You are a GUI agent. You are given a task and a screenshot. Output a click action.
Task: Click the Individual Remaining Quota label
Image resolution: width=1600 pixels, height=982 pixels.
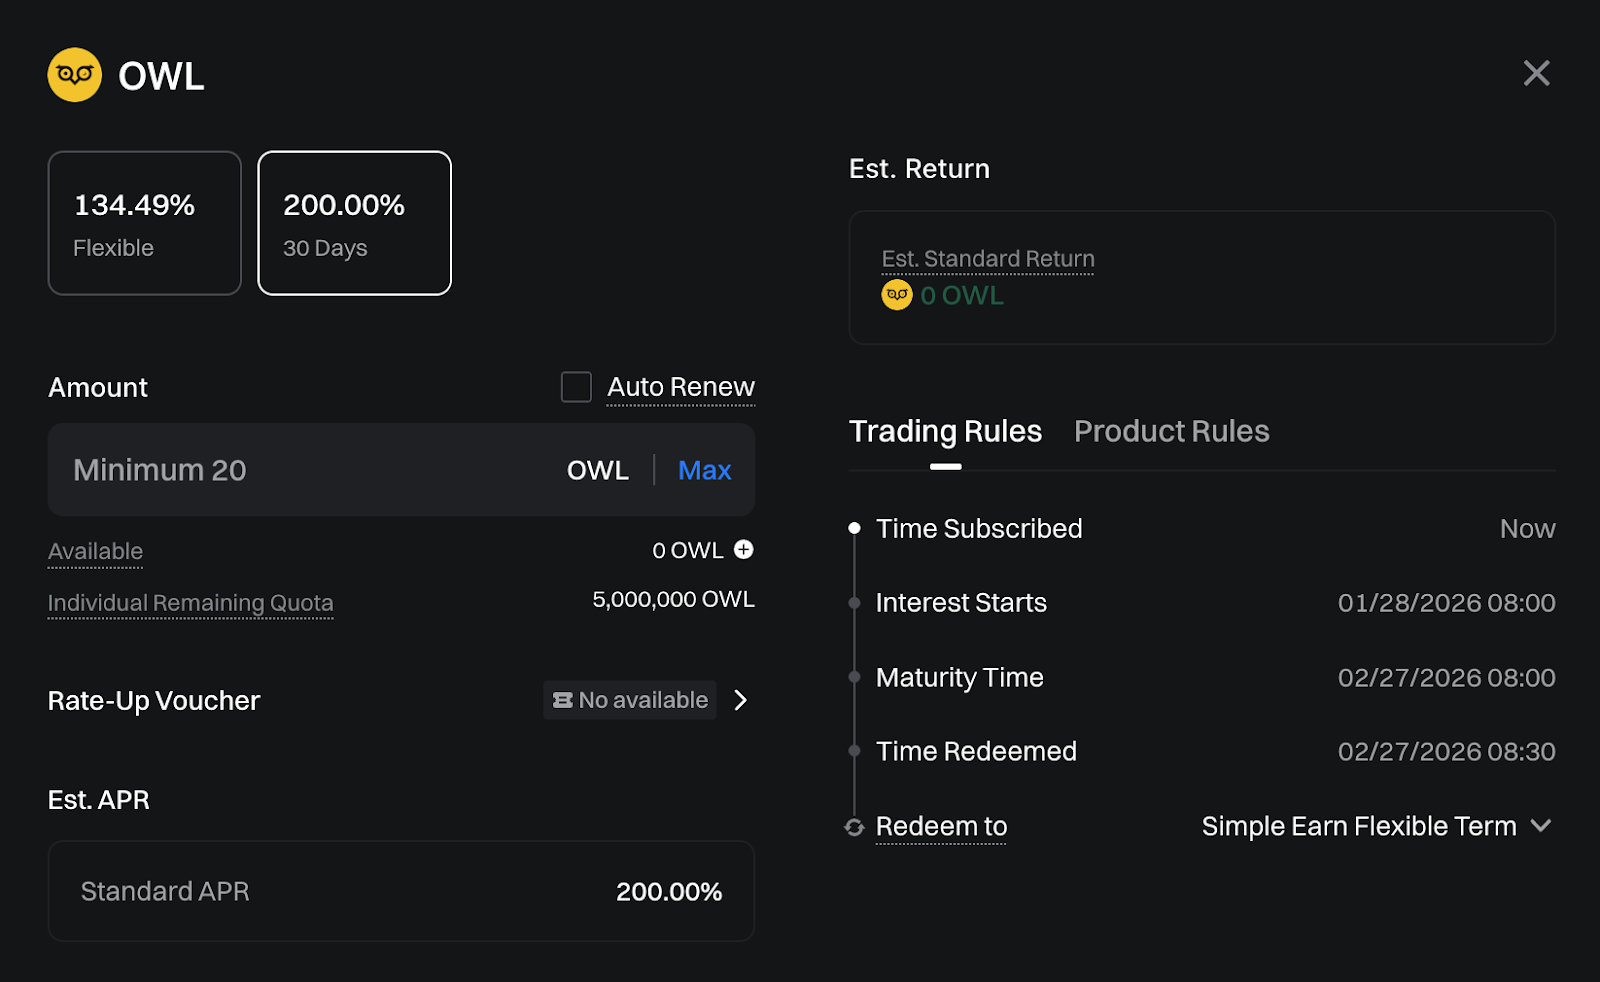pyautogui.click(x=190, y=603)
